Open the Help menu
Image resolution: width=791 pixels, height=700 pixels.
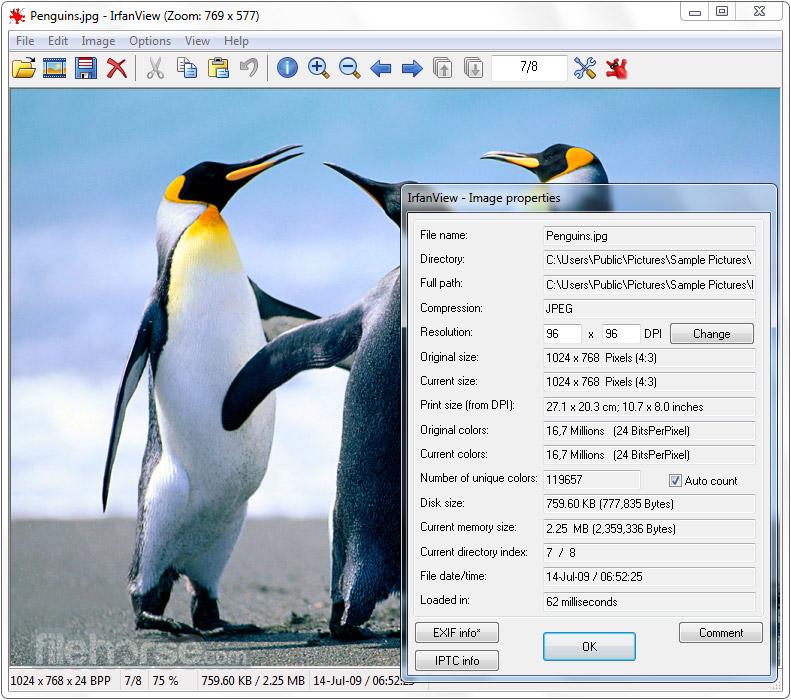pos(236,41)
